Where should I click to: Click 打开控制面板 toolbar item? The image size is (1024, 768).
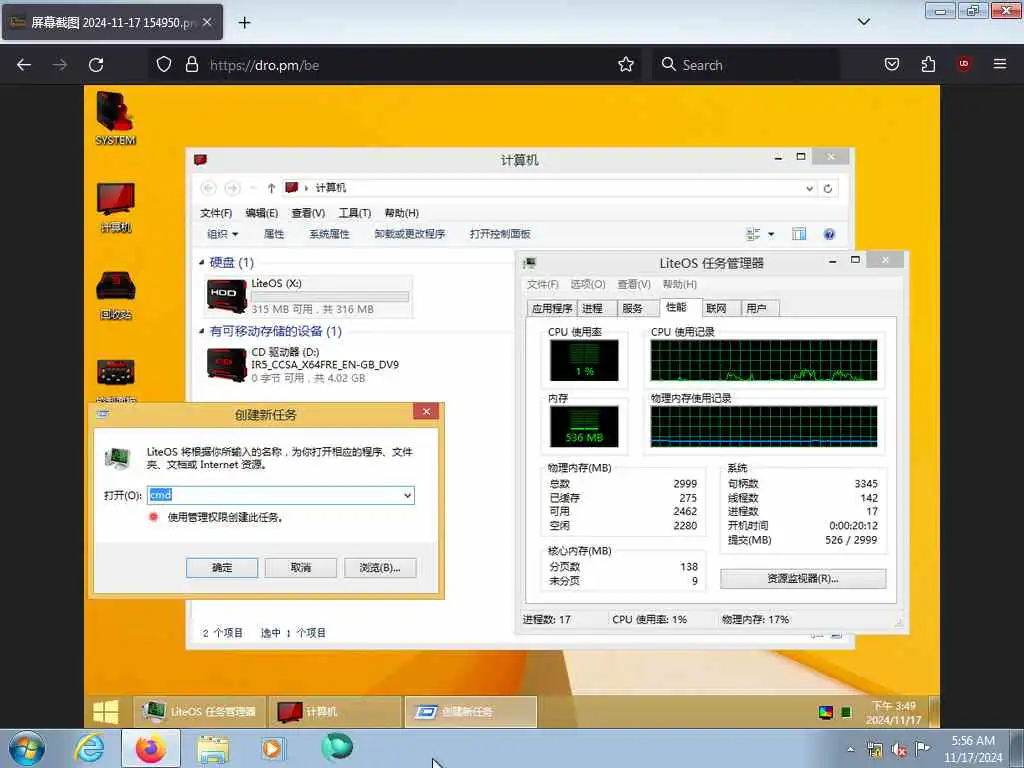[x=500, y=234]
